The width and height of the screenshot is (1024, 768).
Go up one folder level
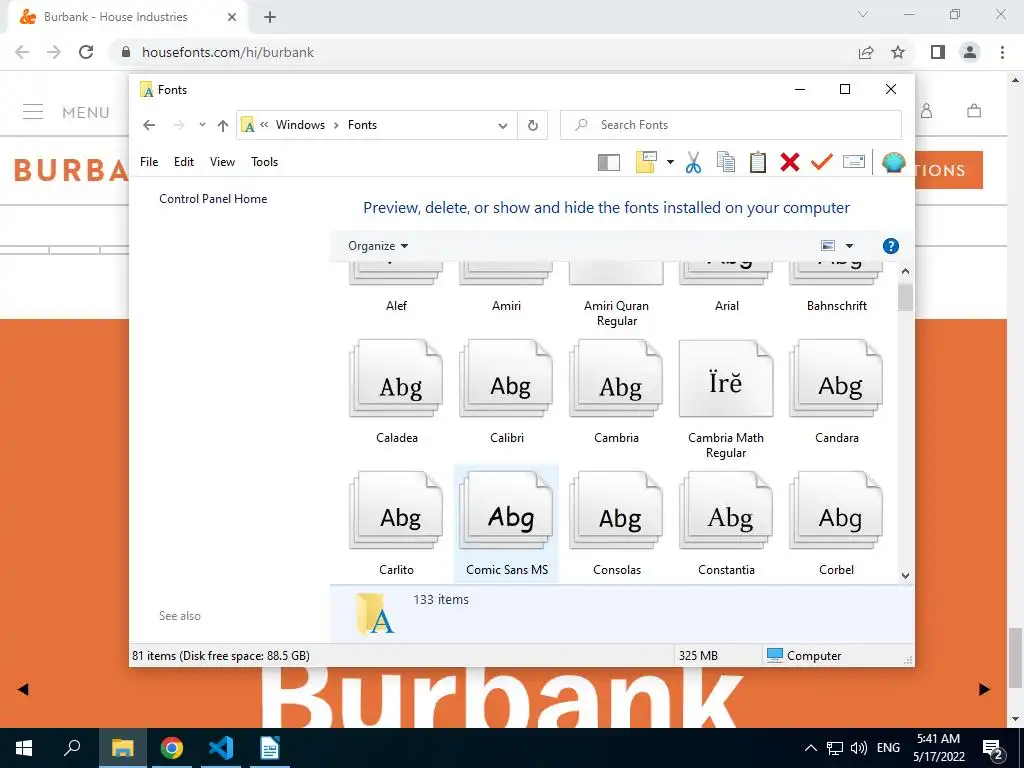tap(223, 125)
